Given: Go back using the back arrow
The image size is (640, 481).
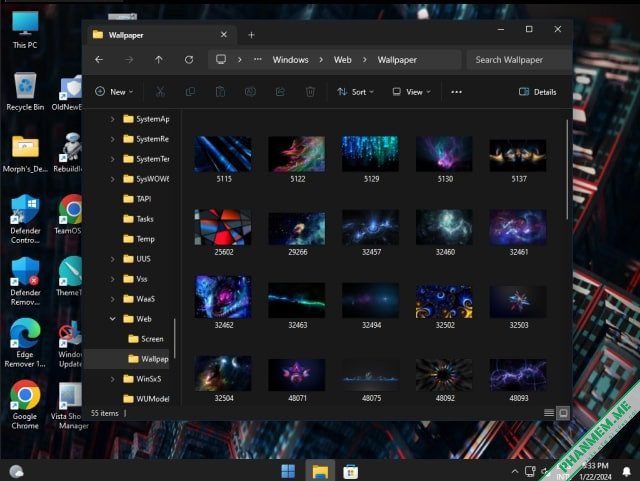Looking at the screenshot, I should pos(99,60).
